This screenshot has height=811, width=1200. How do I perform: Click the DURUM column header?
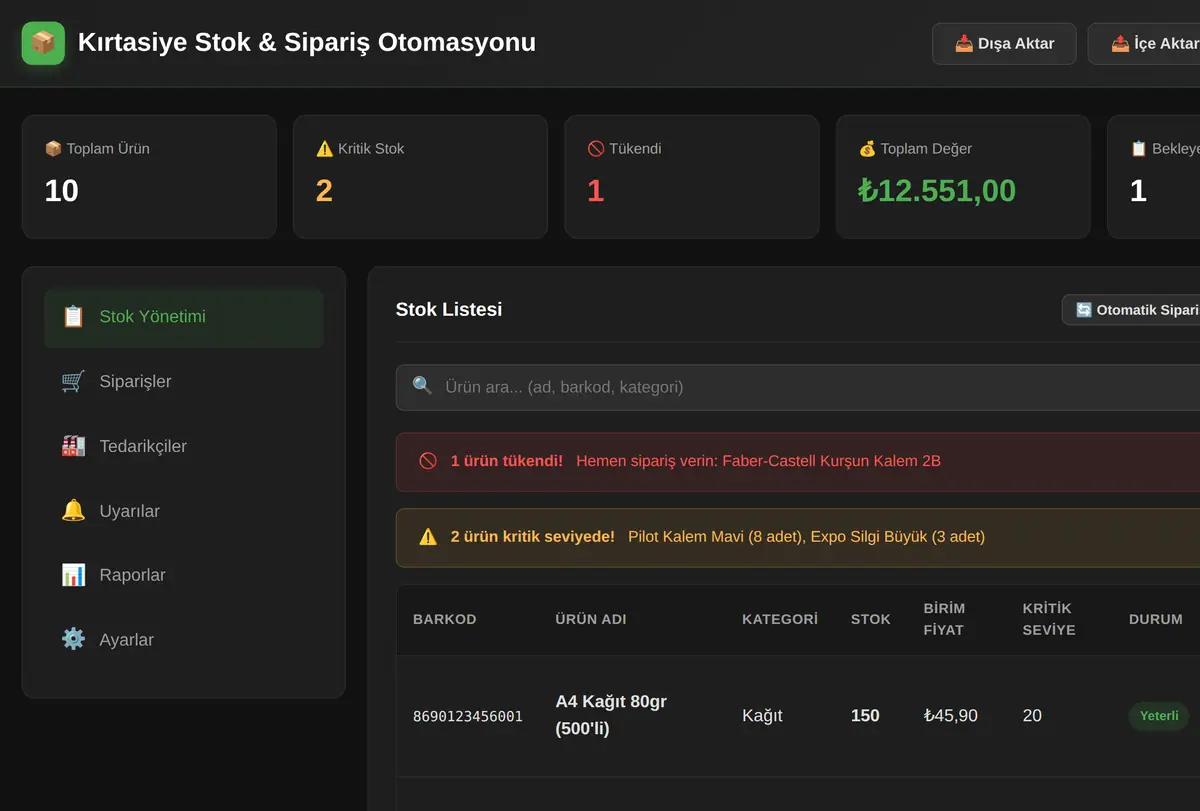click(1156, 619)
